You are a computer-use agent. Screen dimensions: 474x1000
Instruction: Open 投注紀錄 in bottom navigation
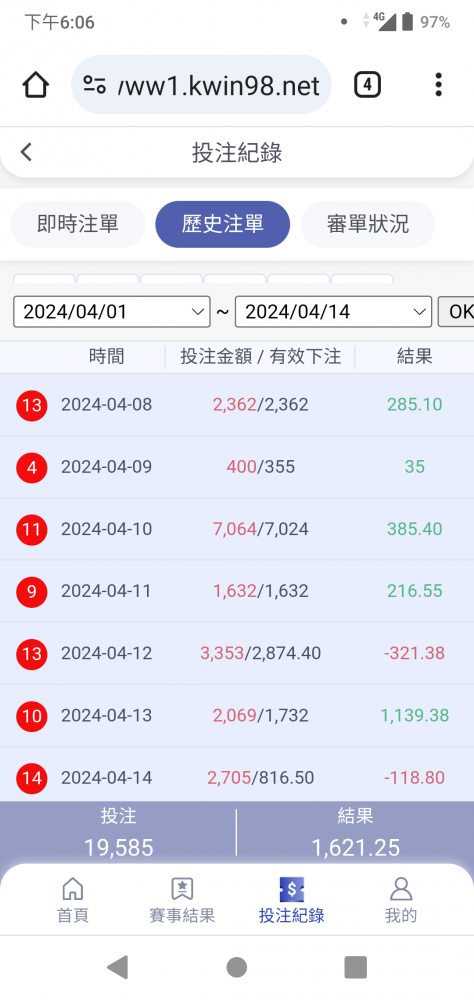coord(292,901)
